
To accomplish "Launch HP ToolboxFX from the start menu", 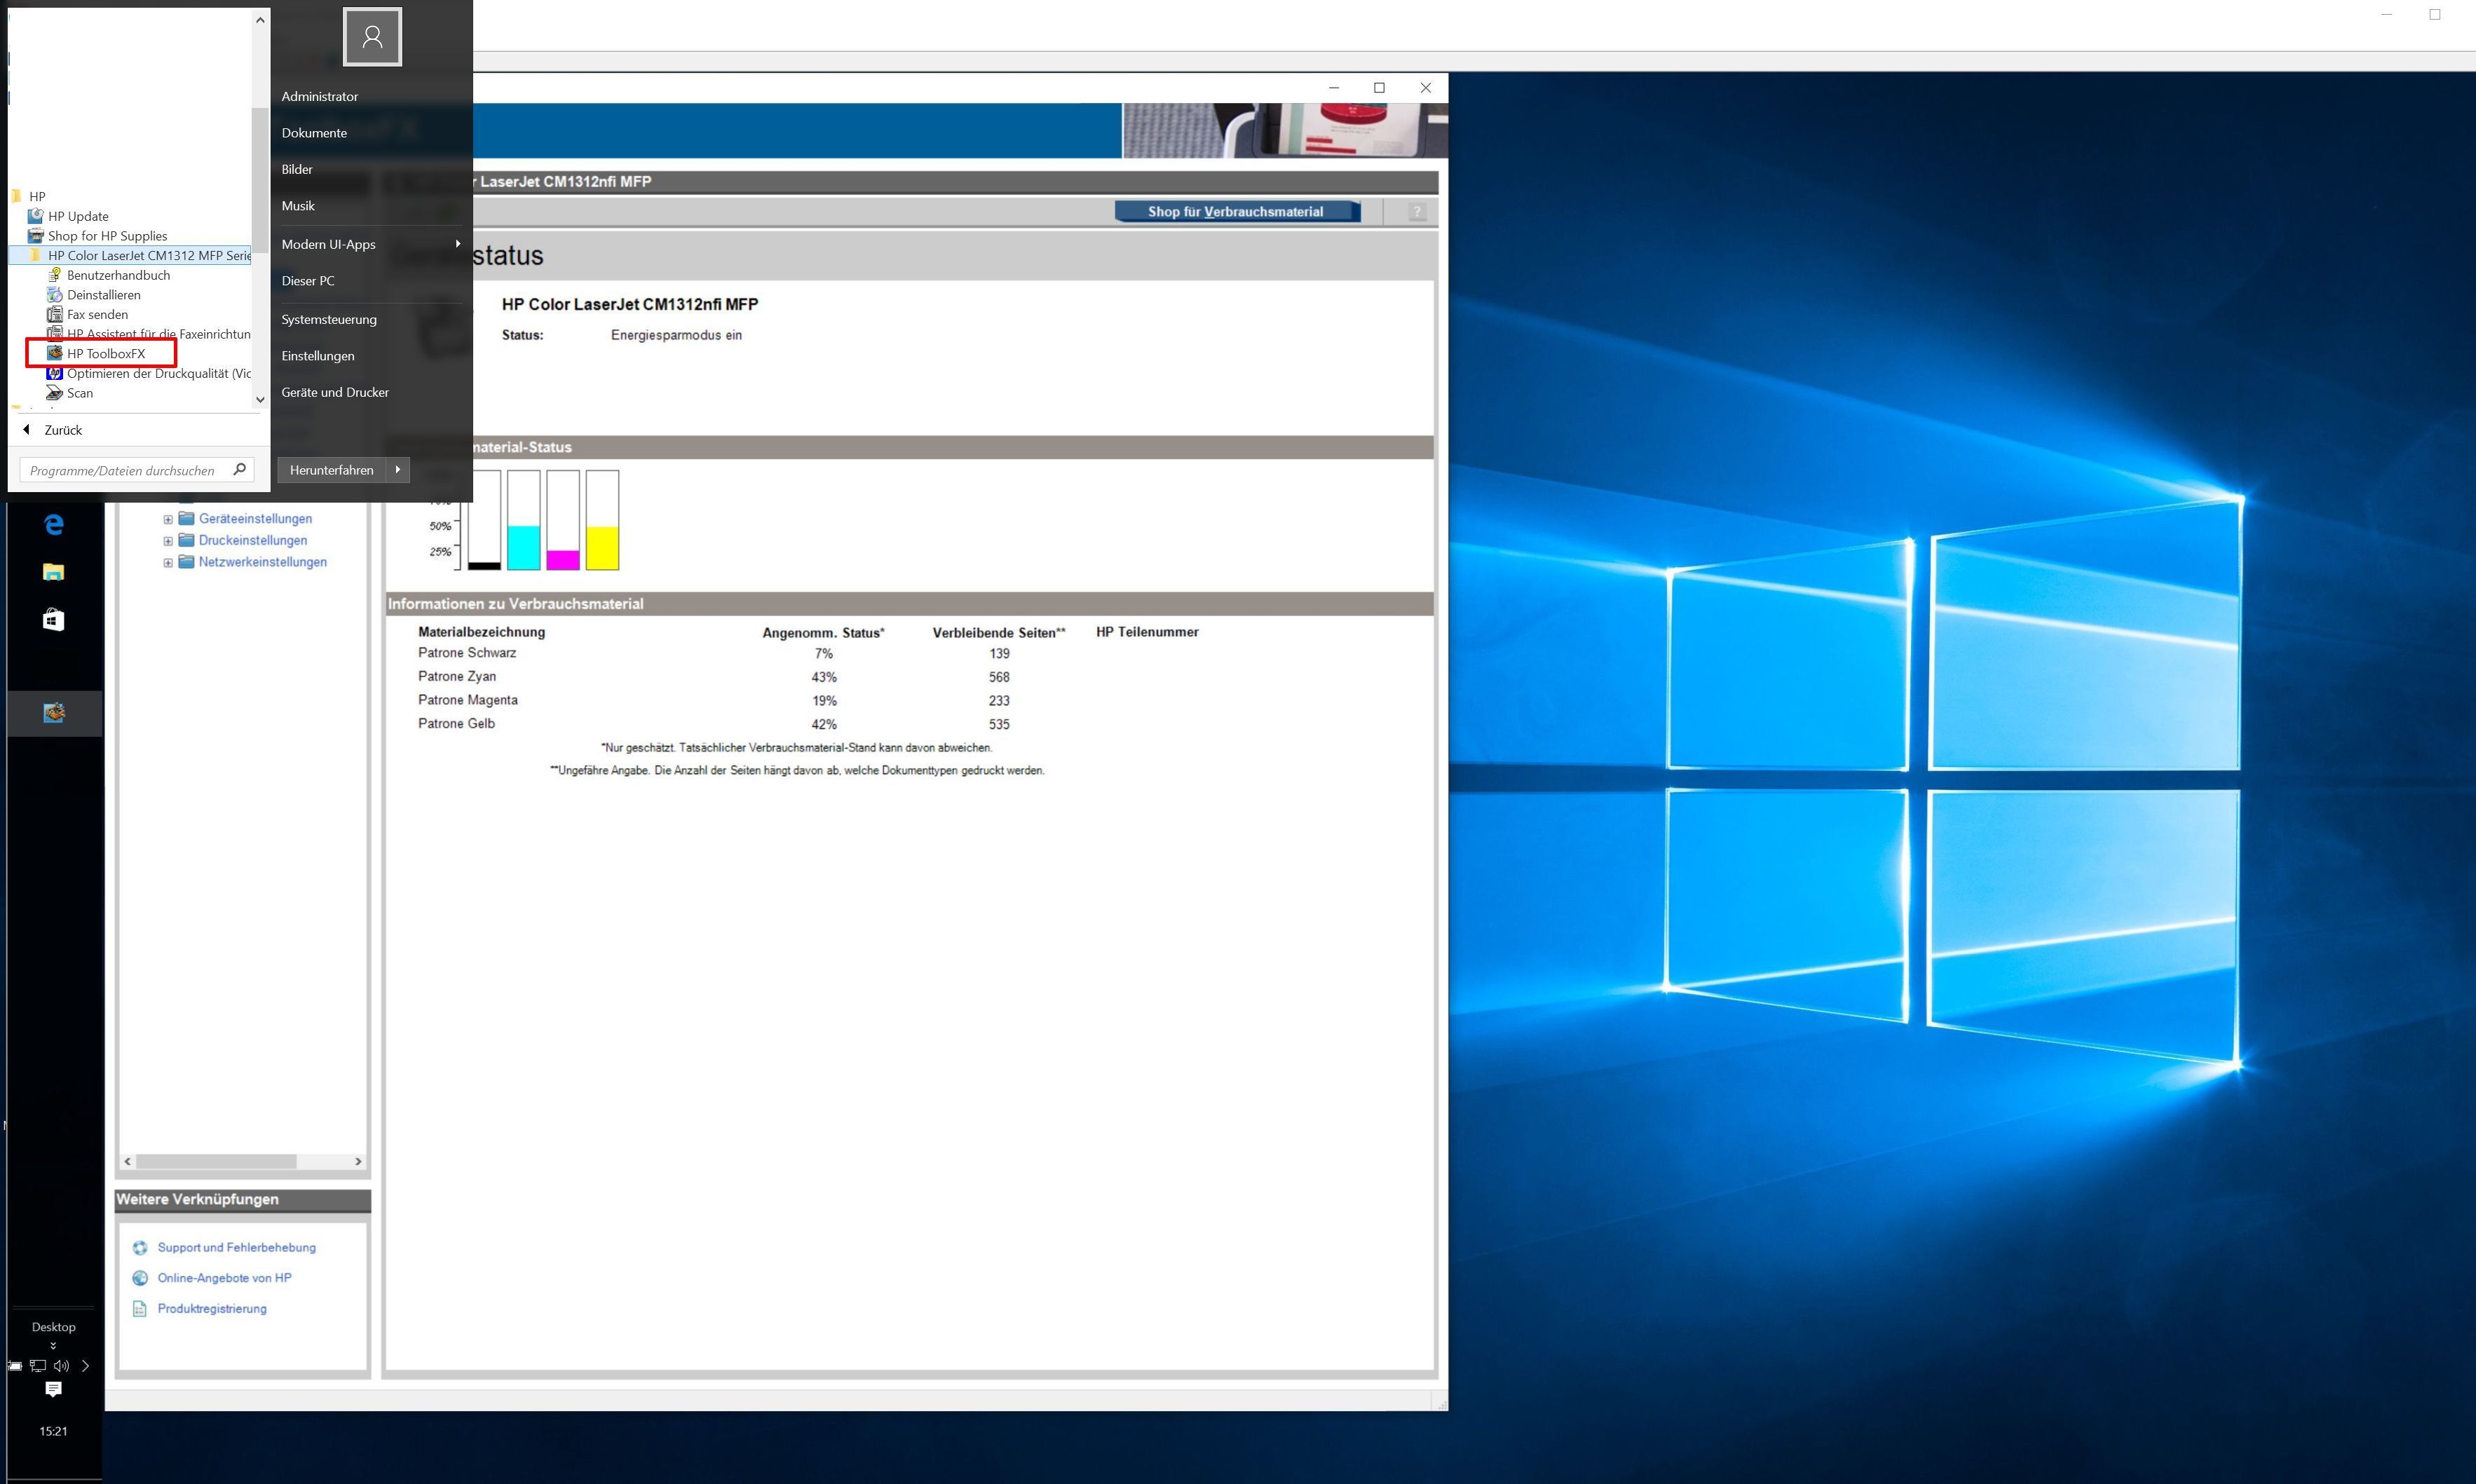I will (x=105, y=353).
